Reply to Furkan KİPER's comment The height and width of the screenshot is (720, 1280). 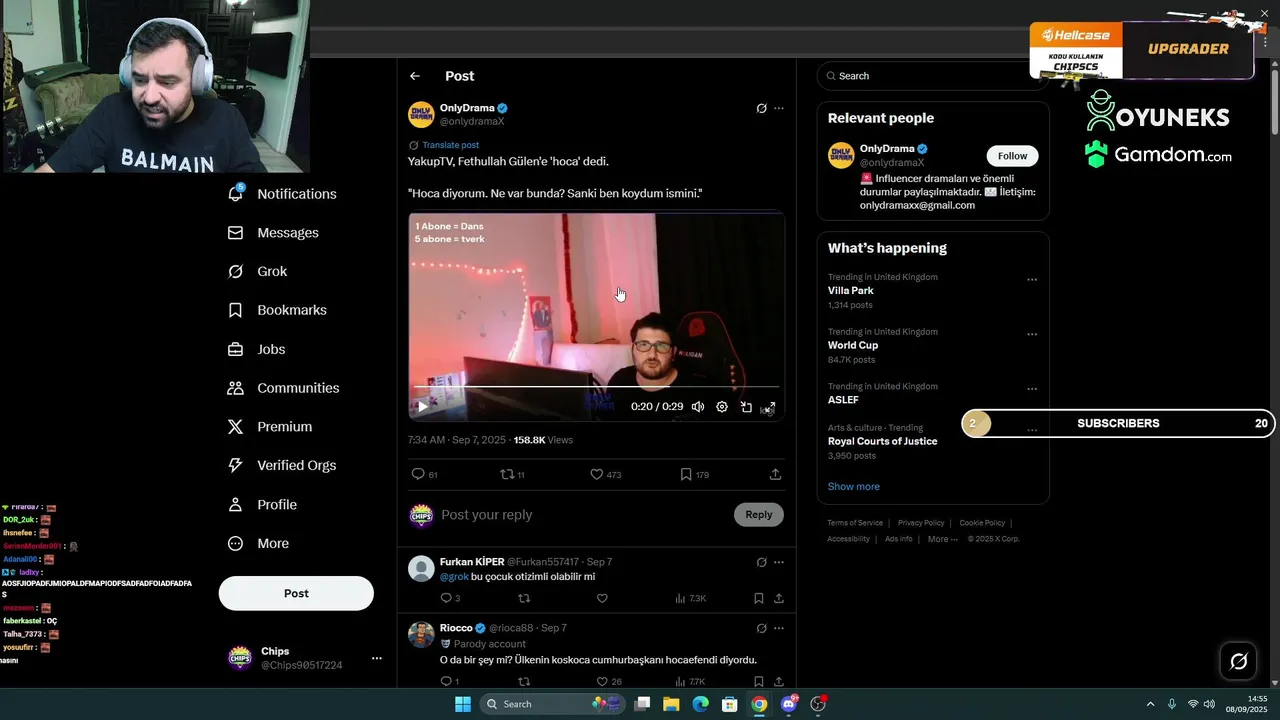(x=447, y=598)
